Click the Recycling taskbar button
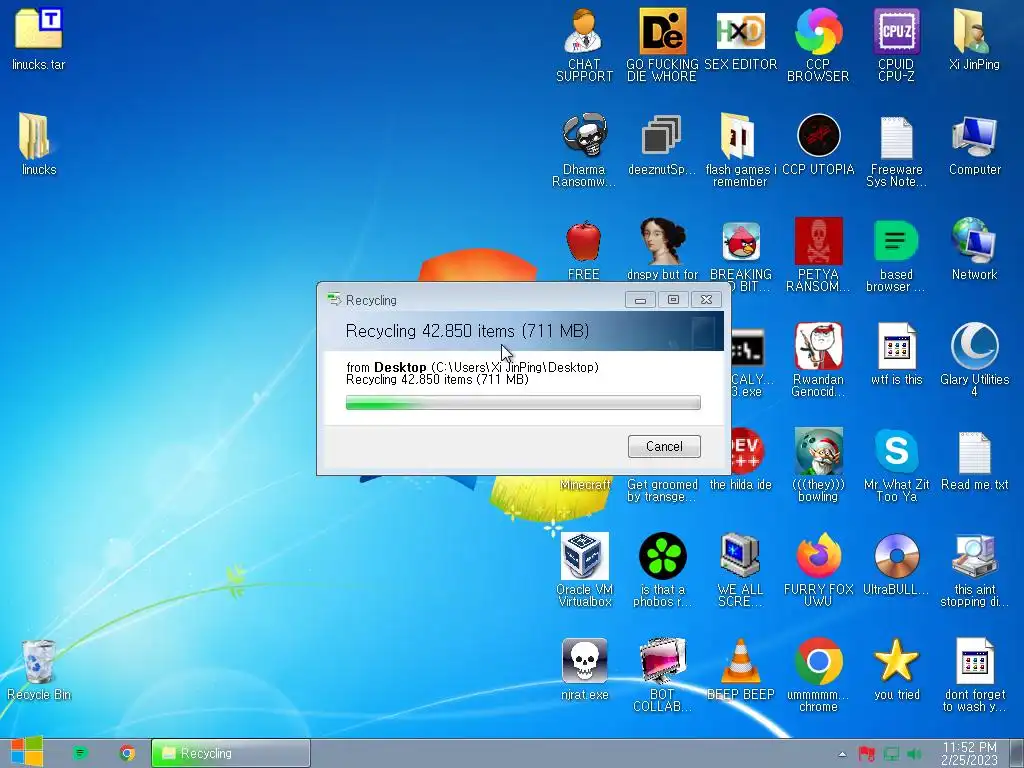The height and width of the screenshot is (768, 1024). 231,753
